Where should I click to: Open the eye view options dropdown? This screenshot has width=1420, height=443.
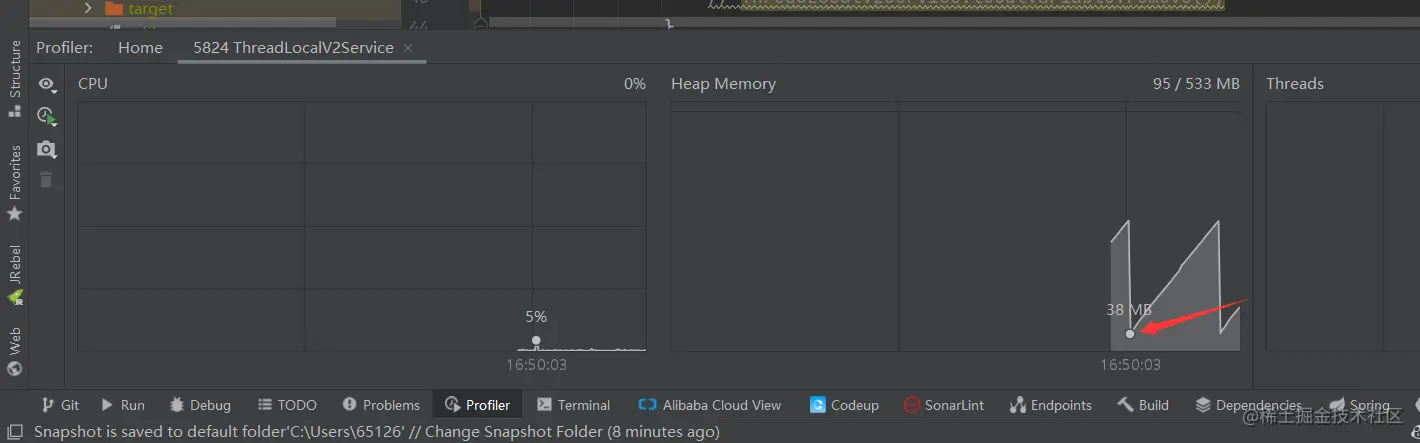pos(47,84)
